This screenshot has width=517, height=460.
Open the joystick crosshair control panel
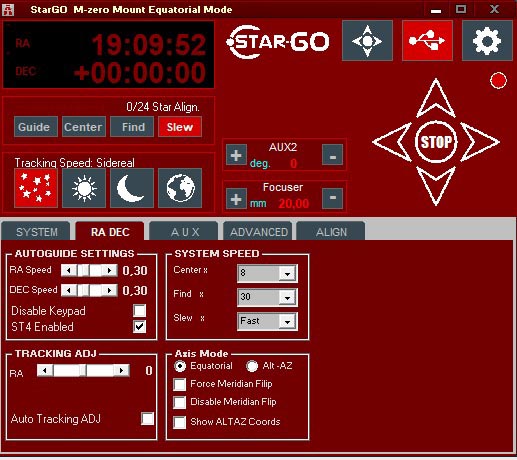click(x=367, y=41)
